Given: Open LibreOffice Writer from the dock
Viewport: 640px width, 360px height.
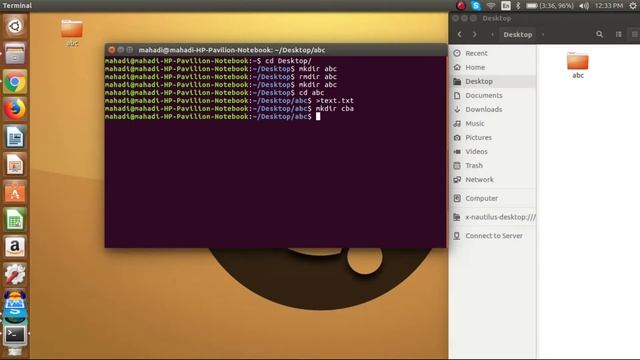Looking at the screenshot, I should point(15,137).
